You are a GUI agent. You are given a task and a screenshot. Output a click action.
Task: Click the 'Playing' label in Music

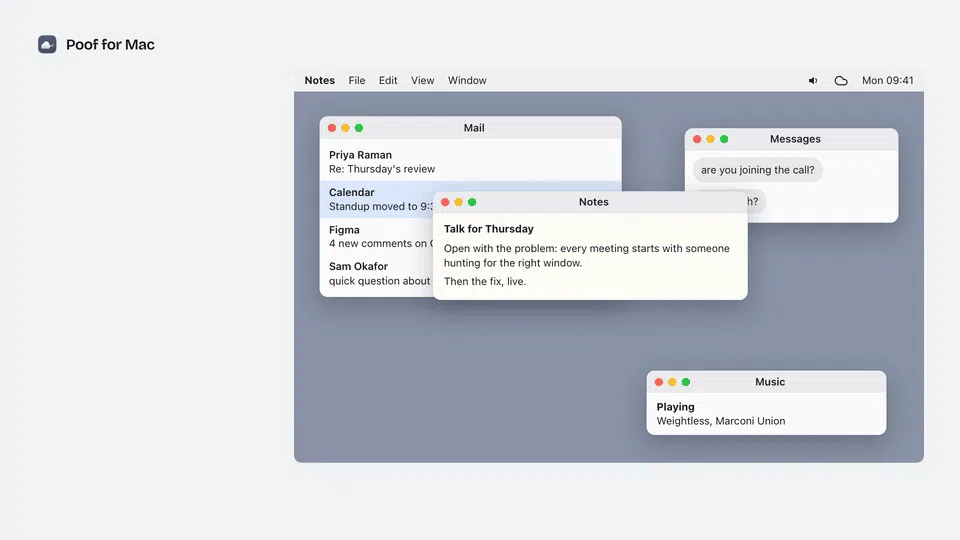[x=675, y=407]
